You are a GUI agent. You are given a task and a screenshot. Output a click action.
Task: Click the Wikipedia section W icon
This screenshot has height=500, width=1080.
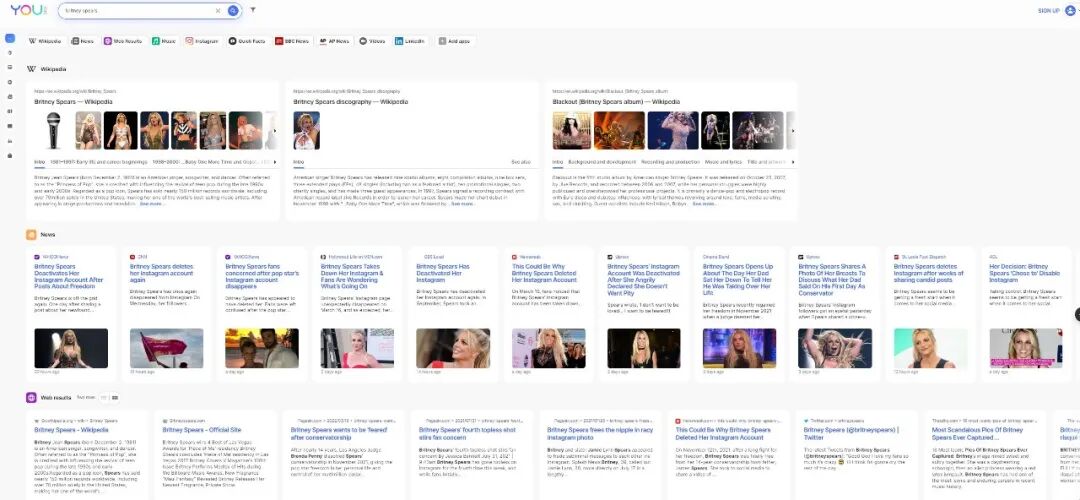31,69
